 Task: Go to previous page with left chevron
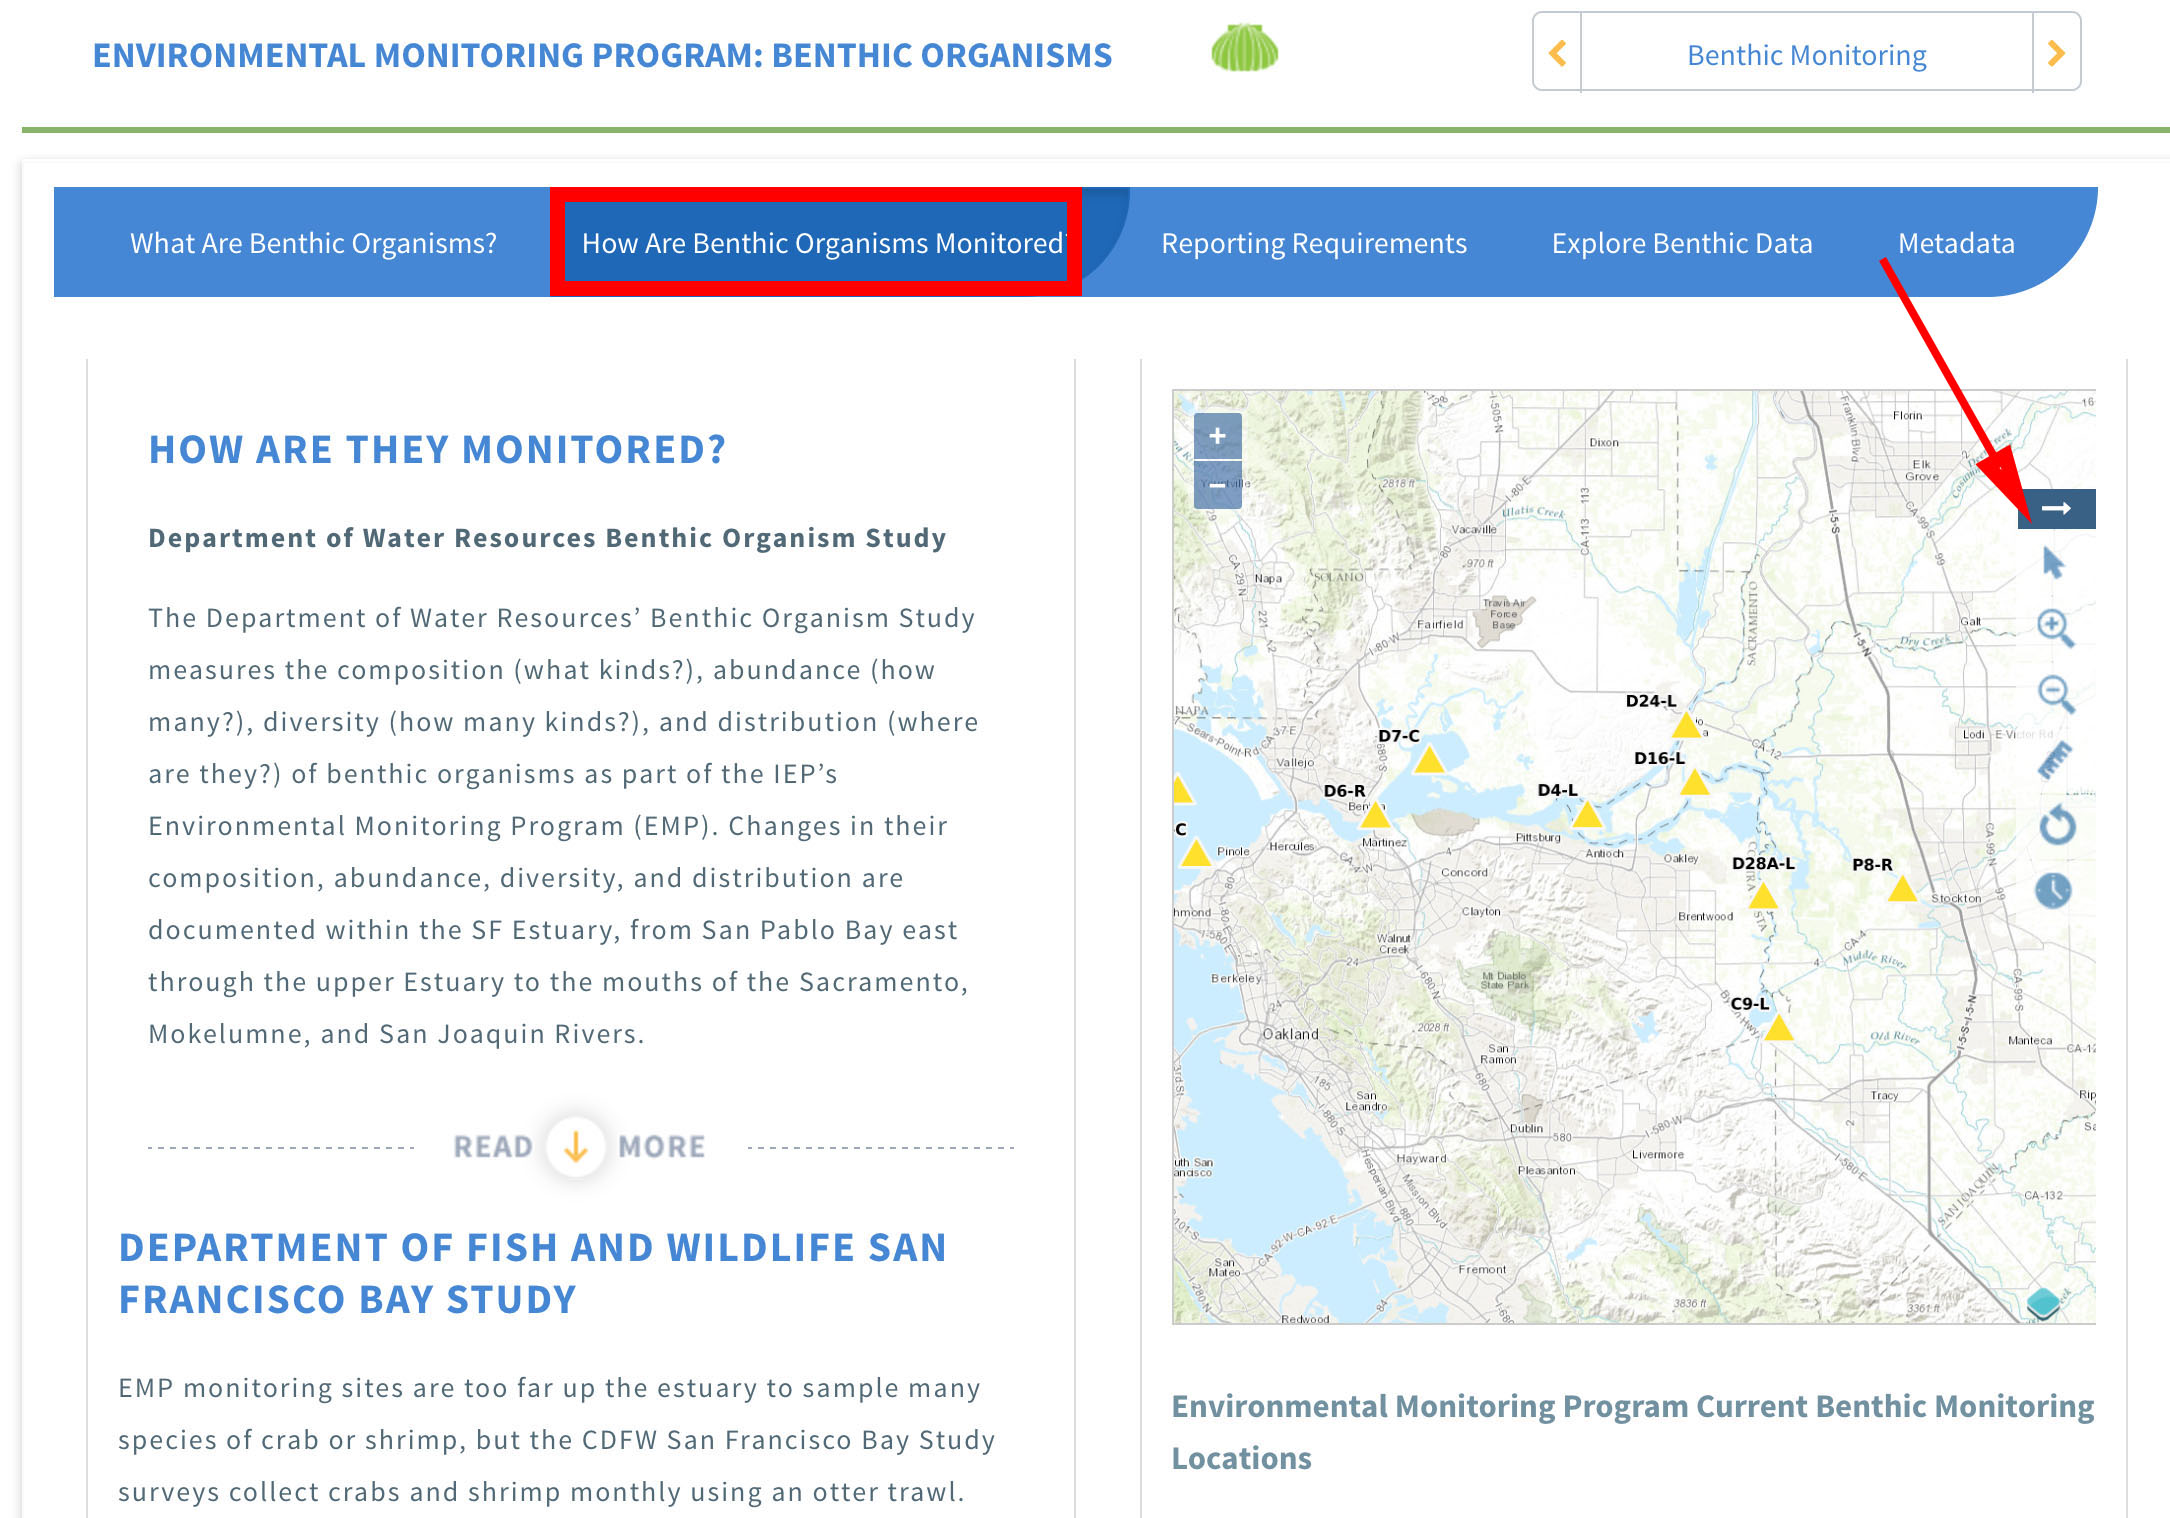coord(1557,53)
